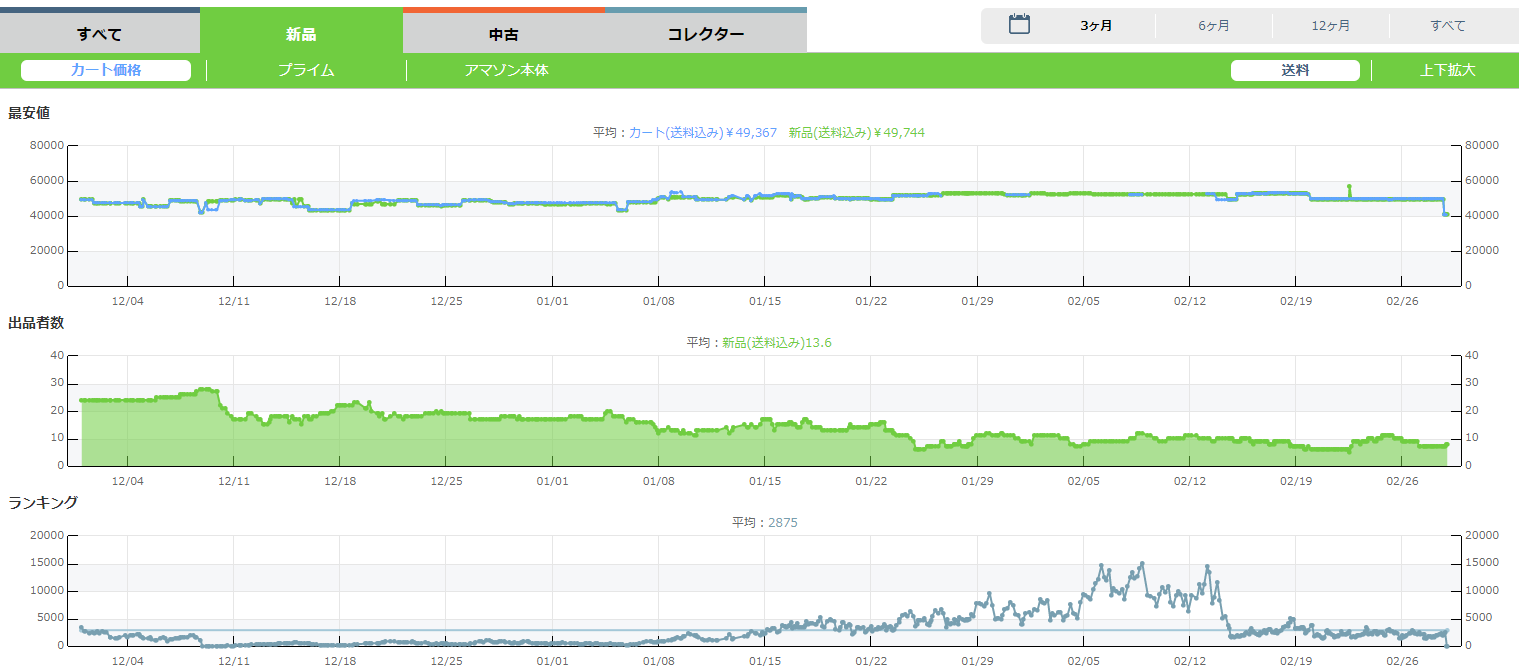Screen dimensions: 1519x670
Task: Select the コレクター tab
Action: click(x=705, y=34)
